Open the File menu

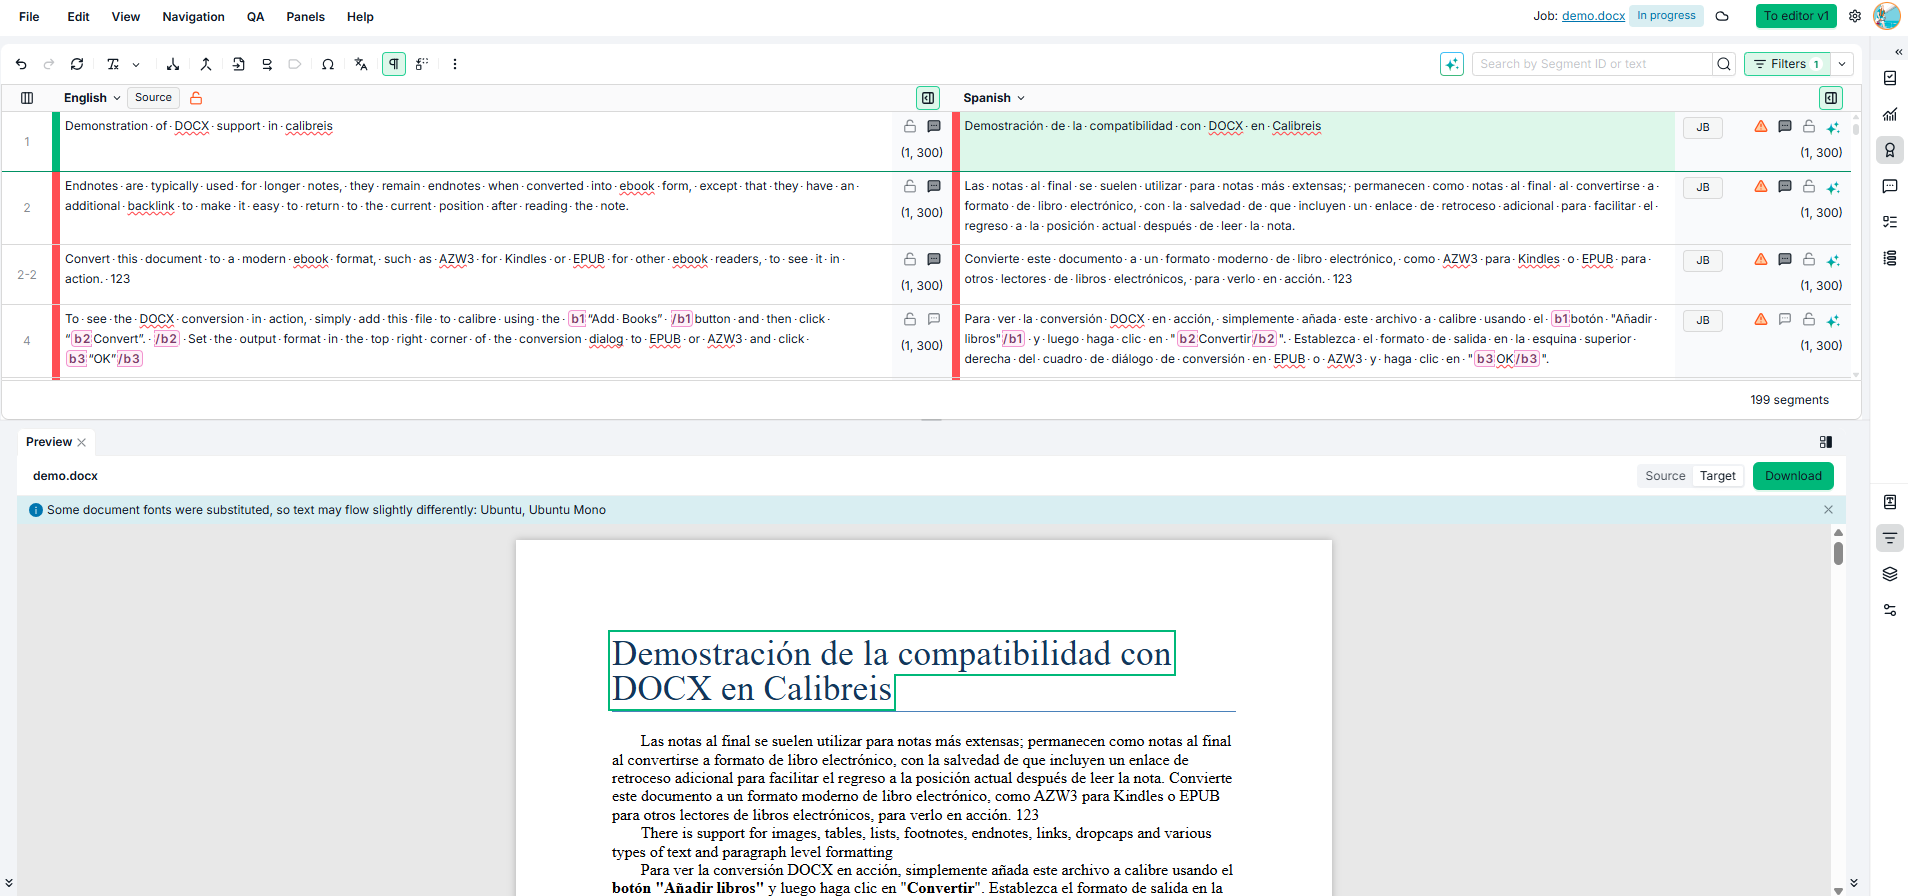click(x=29, y=17)
